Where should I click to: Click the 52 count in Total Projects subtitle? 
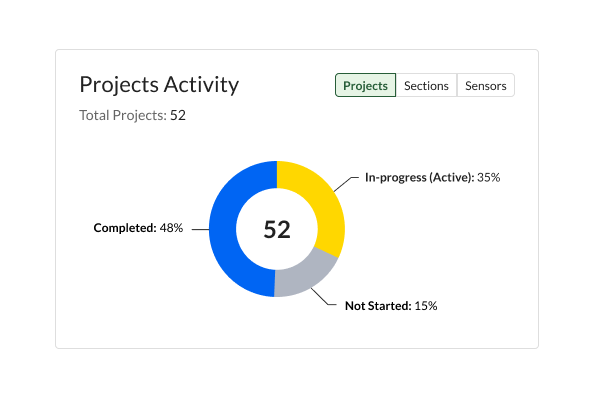pos(178,115)
